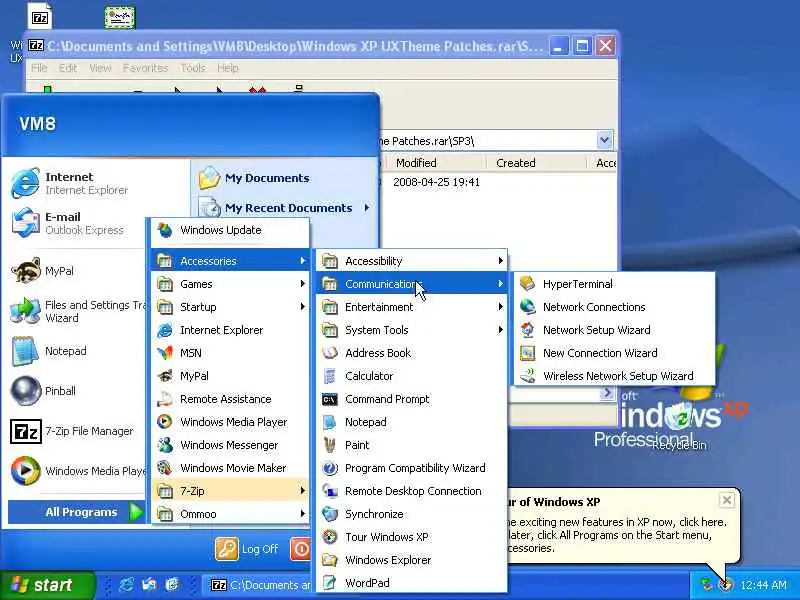Click the Start button

pyautogui.click(x=47, y=585)
